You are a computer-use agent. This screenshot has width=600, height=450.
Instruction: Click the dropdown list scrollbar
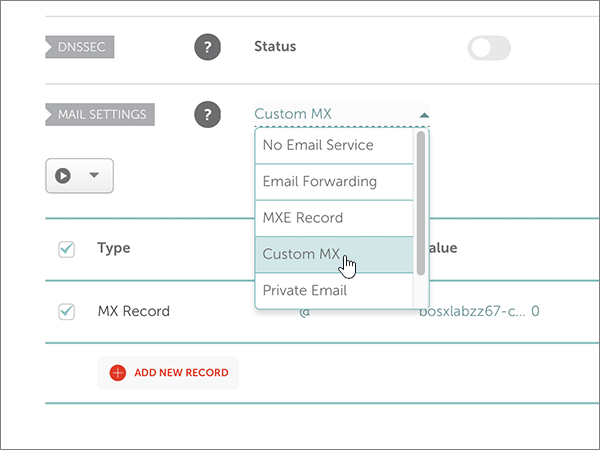pos(421,201)
